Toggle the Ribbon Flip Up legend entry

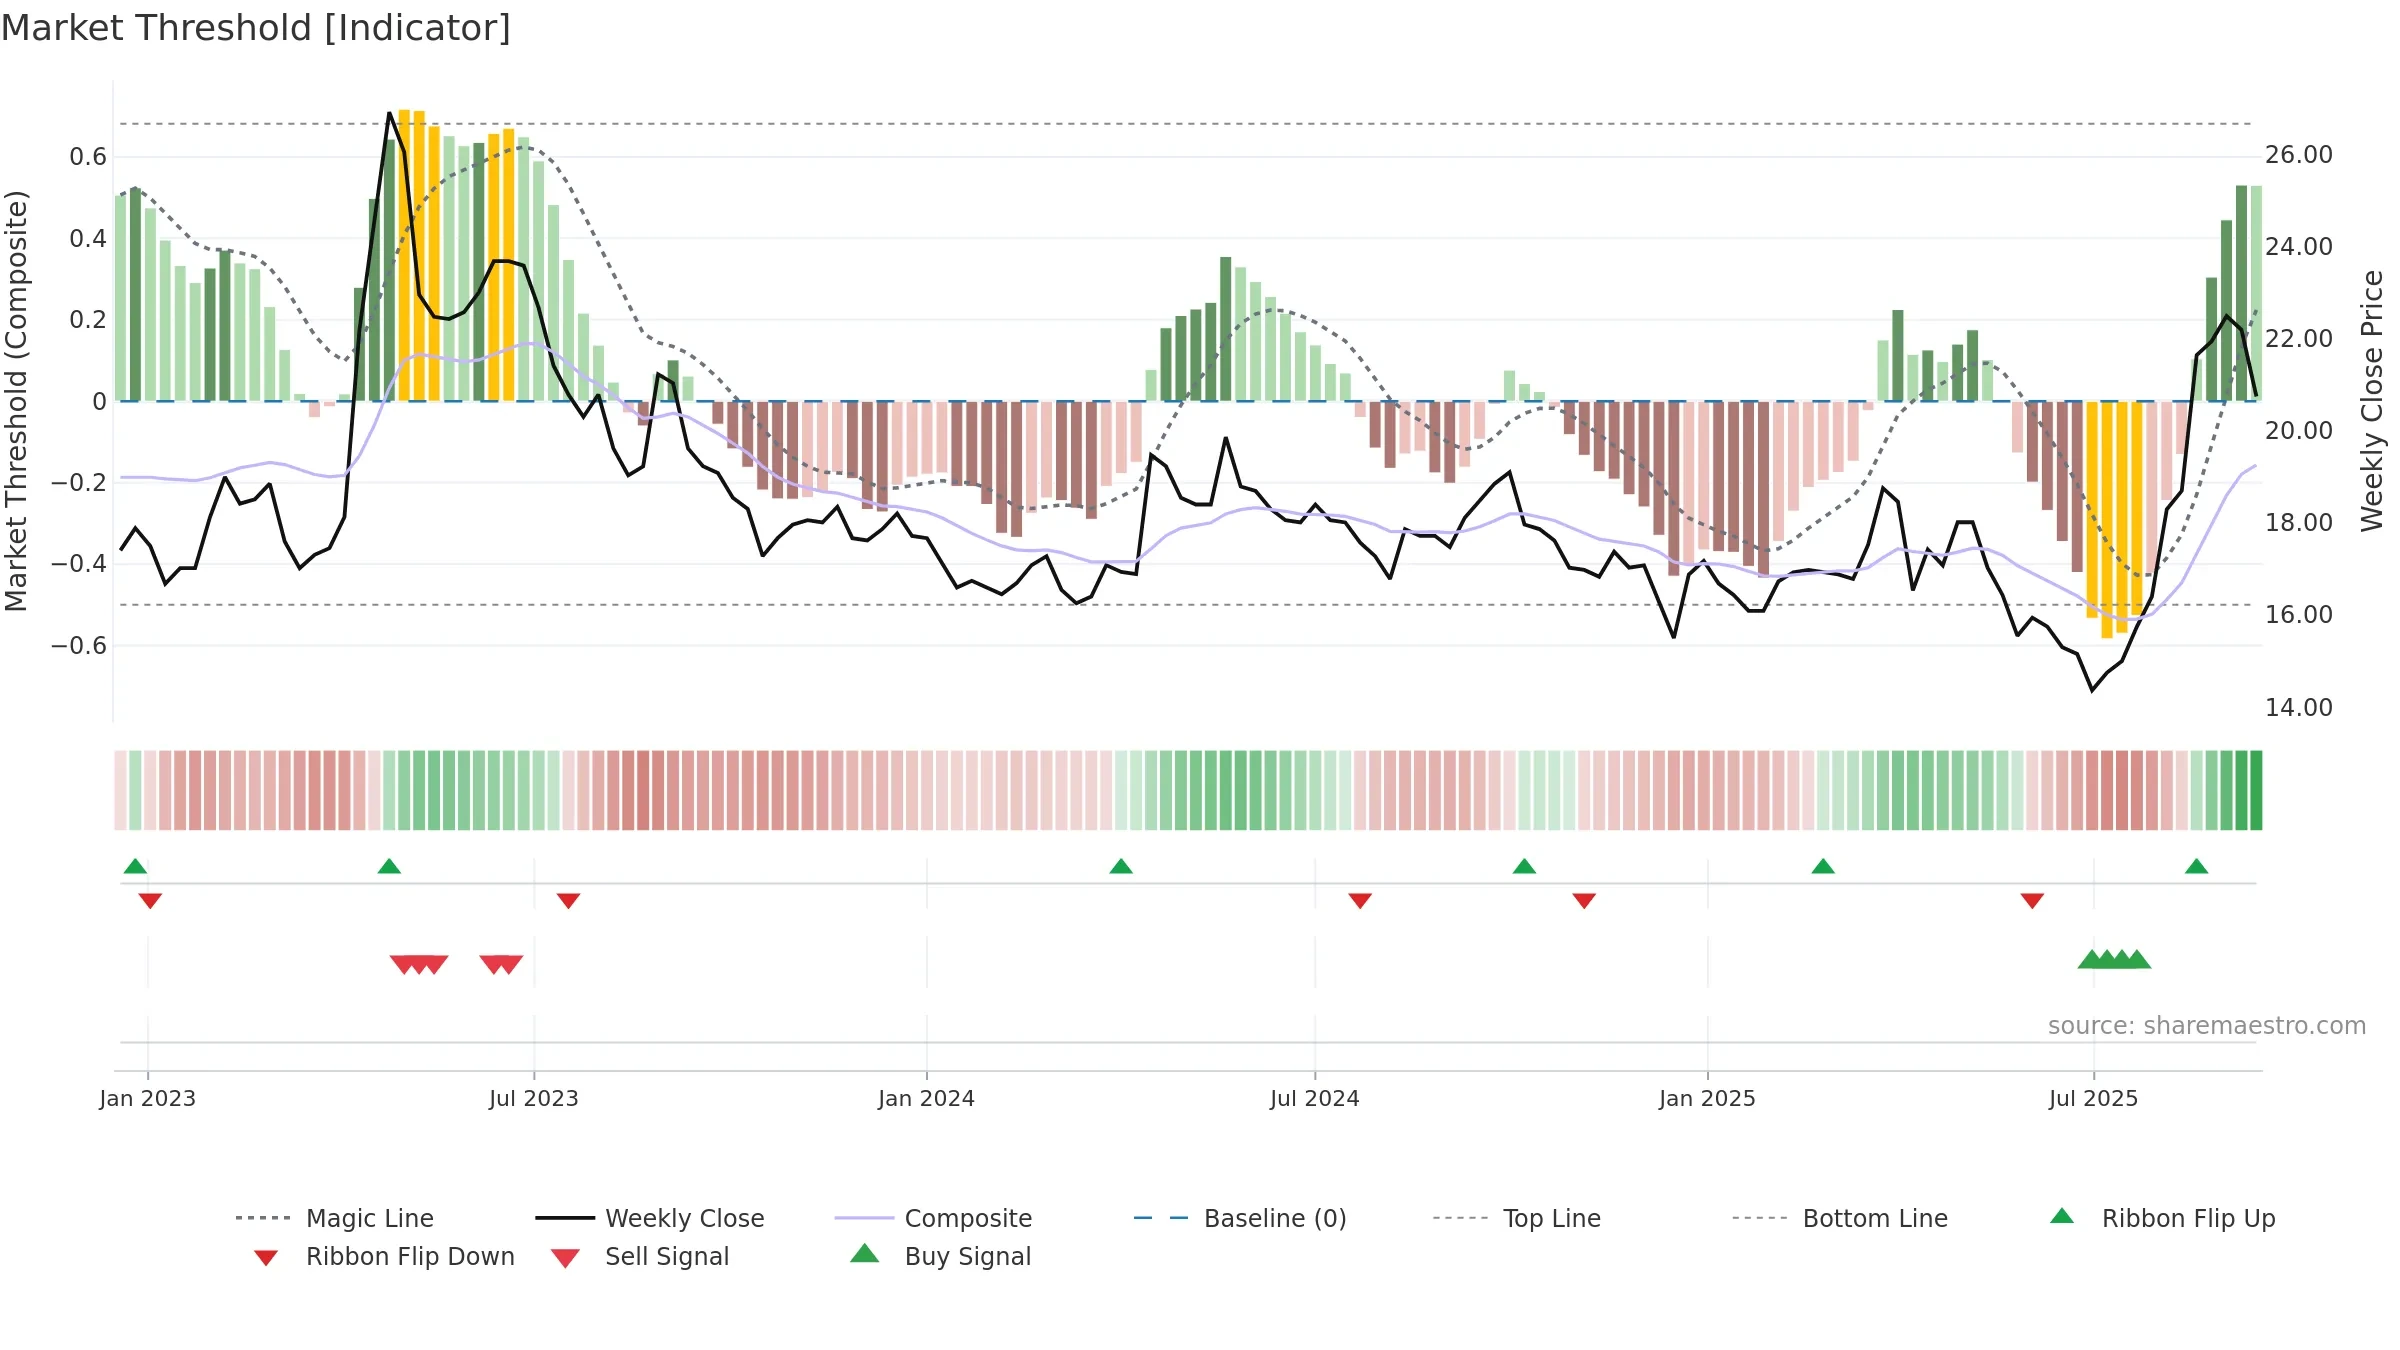tap(2162, 1218)
